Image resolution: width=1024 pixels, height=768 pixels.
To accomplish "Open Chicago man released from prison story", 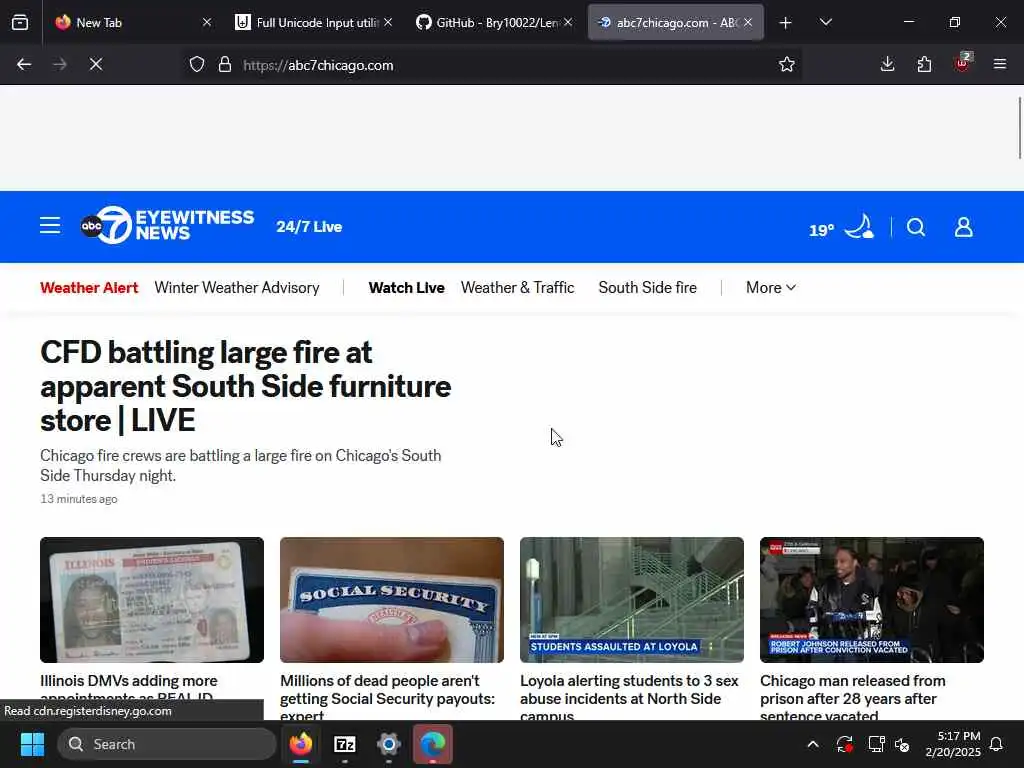I will (852, 697).
